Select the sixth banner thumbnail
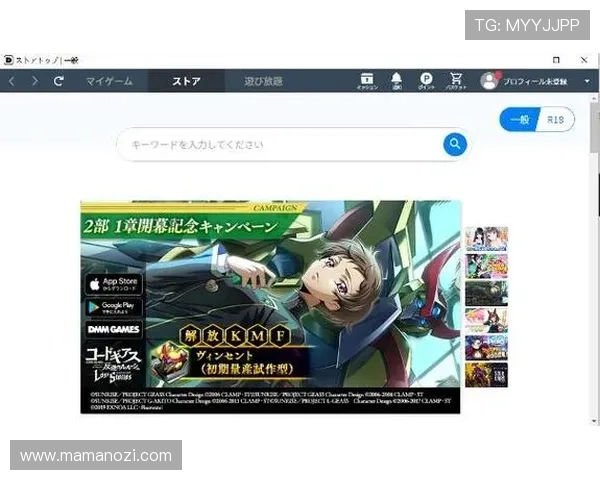 coord(486,375)
